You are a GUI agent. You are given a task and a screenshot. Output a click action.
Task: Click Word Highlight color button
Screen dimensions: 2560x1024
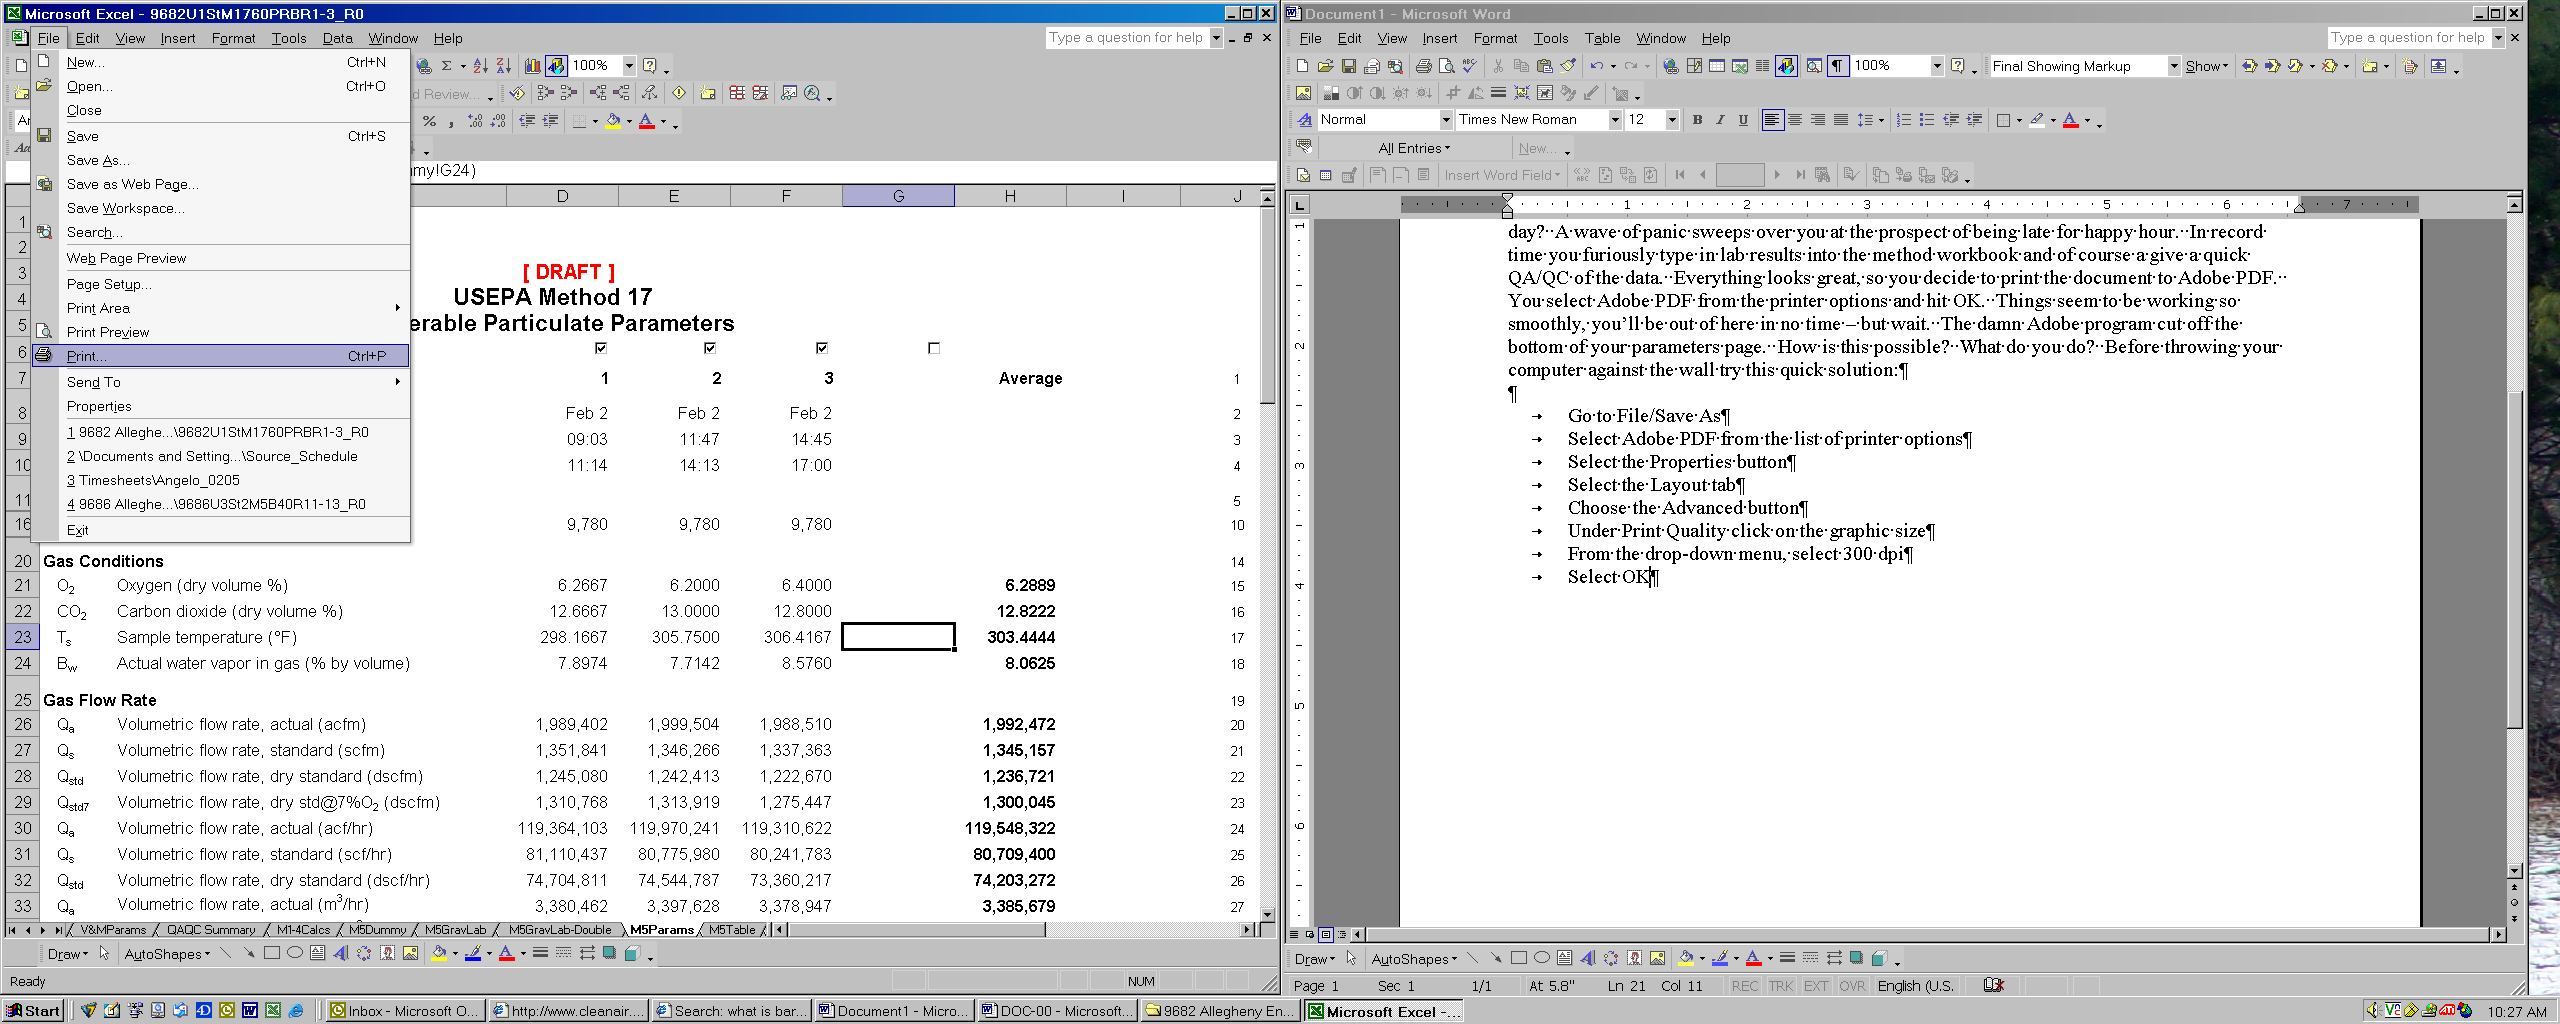click(x=2036, y=120)
